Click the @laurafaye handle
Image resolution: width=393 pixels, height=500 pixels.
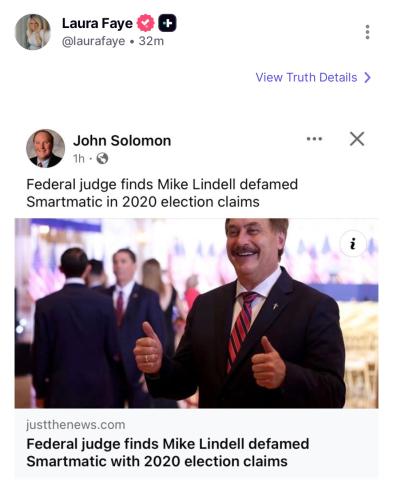[x=93, y=41]
